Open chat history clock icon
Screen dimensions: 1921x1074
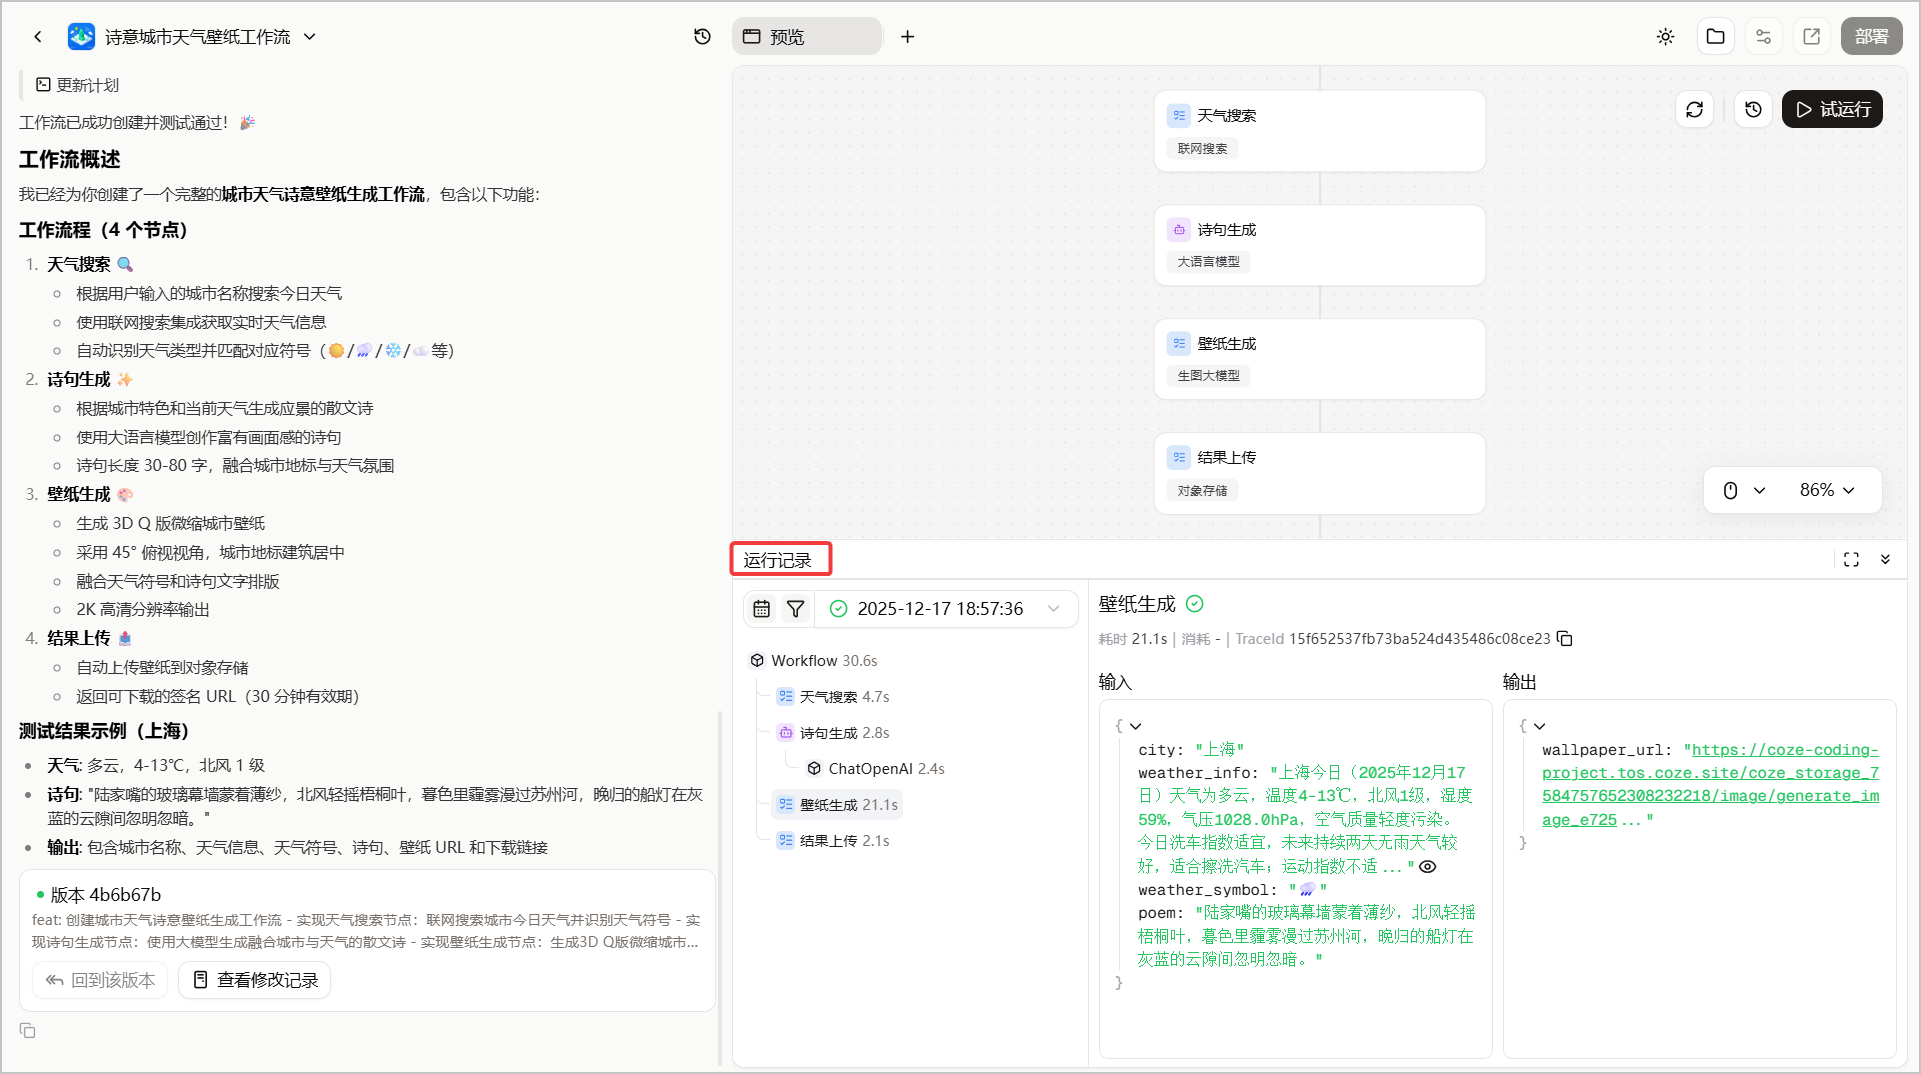point(702,37)
